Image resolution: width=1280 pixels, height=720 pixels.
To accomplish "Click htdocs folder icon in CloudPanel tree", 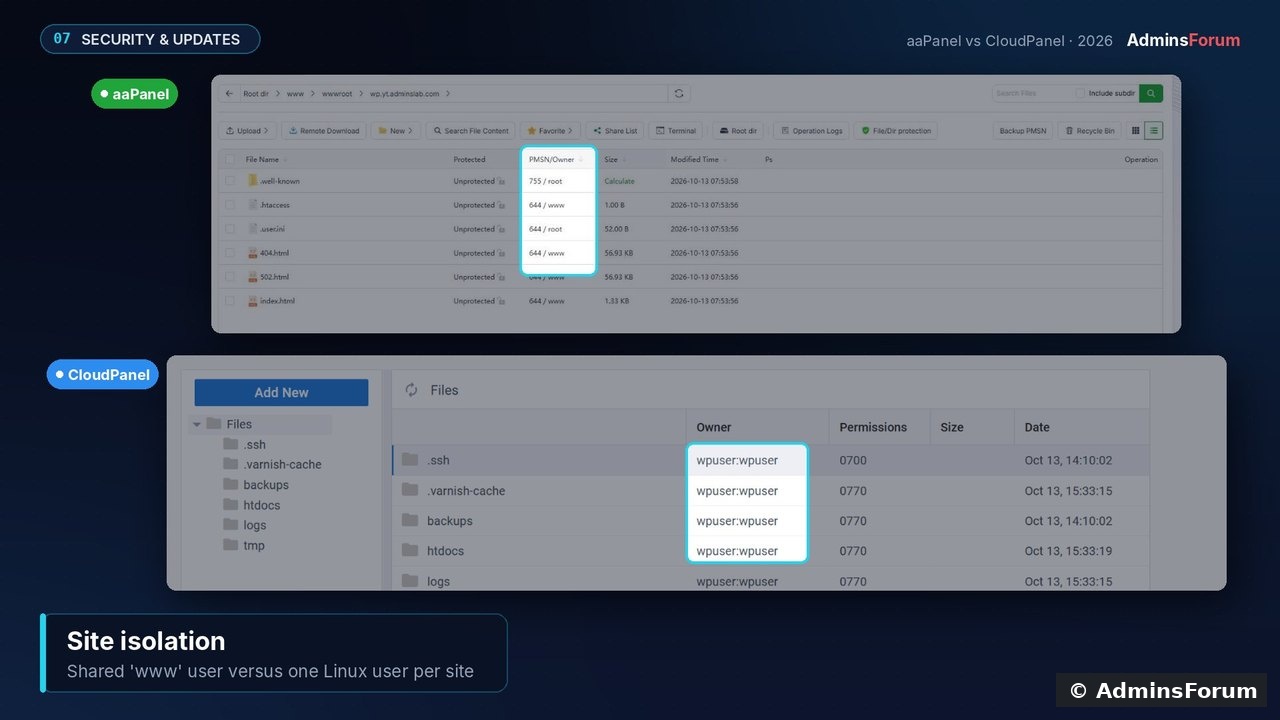I will pos(231,505).
